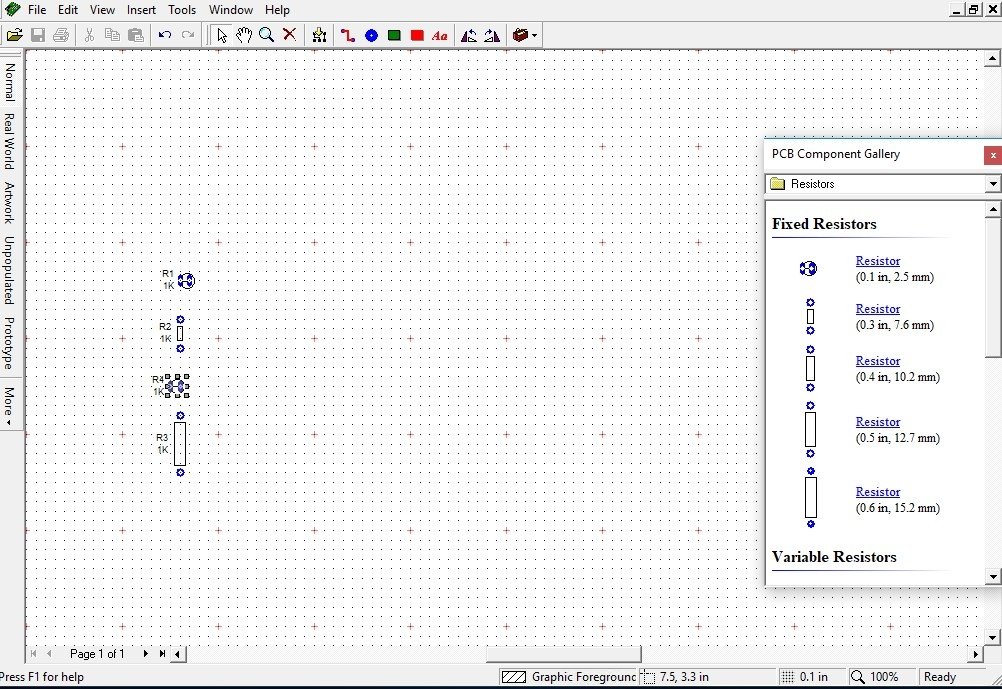Click the Resistor link for 0.6 in
The image size is (1002, 689).
877,492
